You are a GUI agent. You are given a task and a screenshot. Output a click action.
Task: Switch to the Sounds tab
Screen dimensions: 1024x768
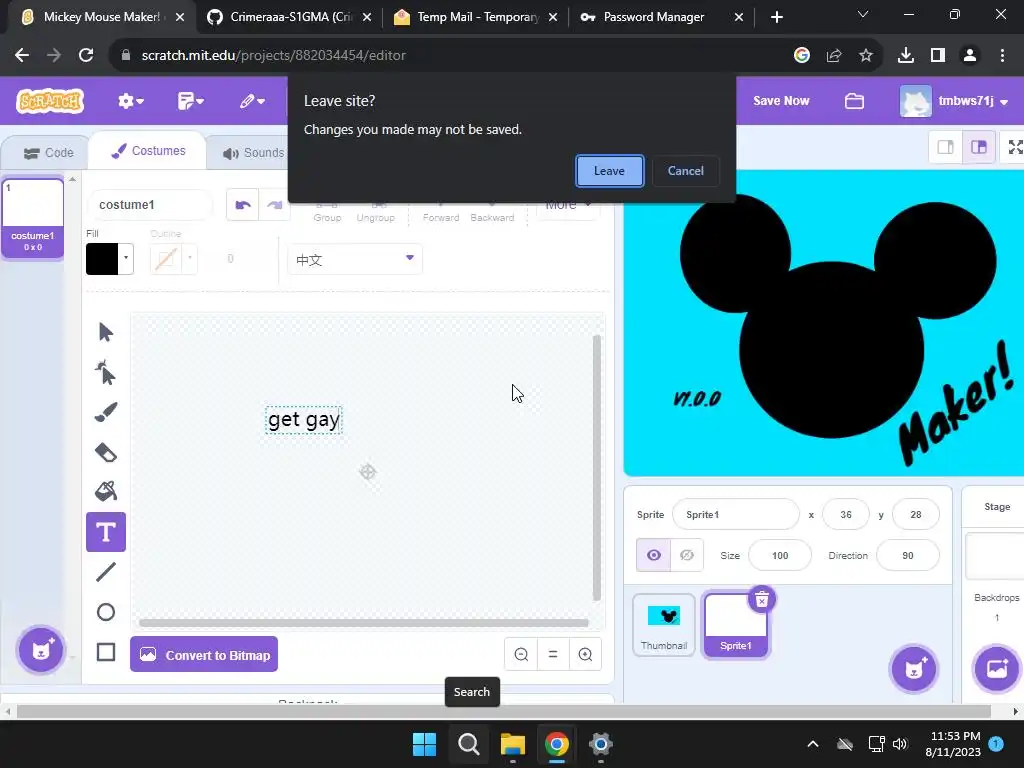click(x=253, y=153)
